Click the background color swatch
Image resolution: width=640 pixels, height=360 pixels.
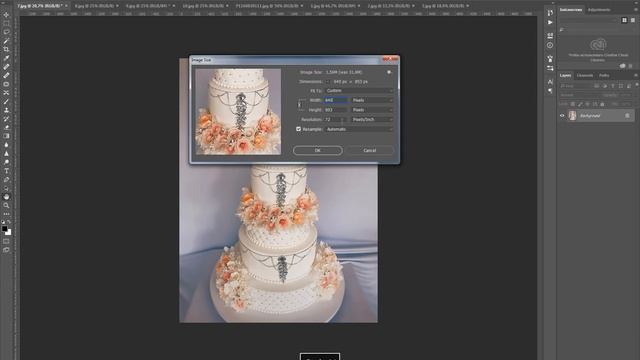[9, 233]
